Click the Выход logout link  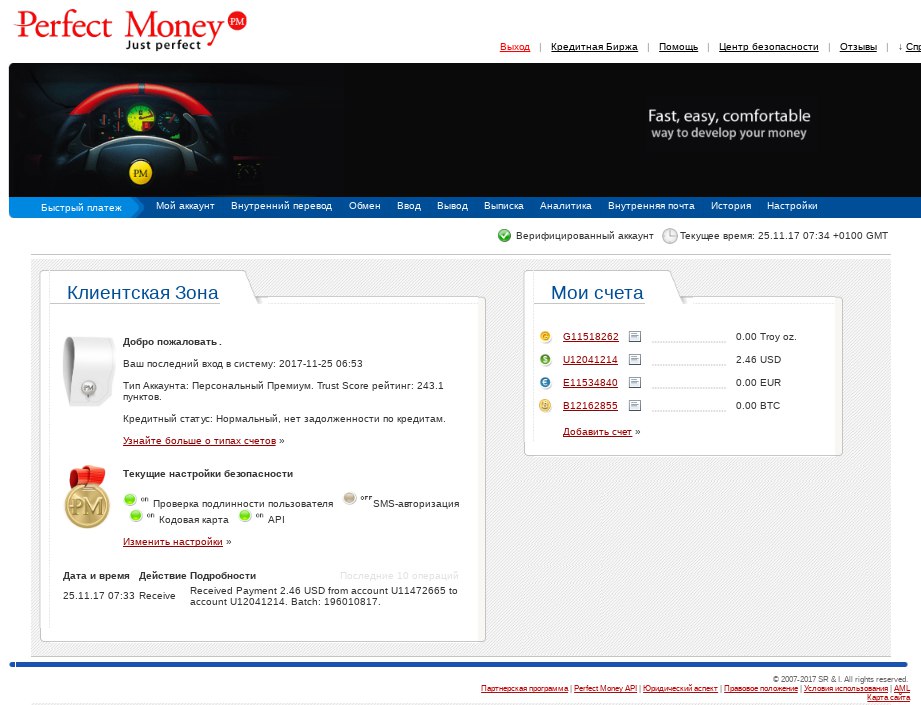pos(515,47)
